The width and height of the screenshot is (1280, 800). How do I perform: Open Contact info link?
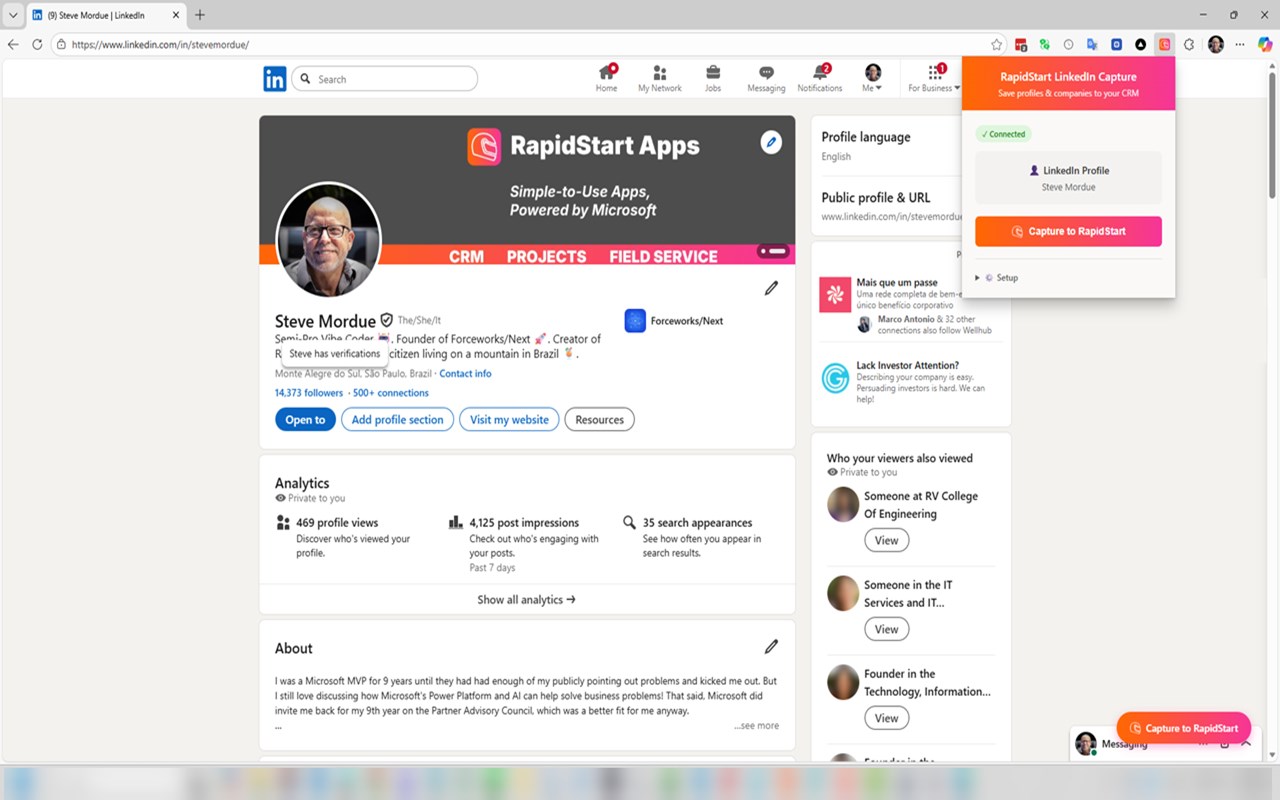coord(465,374)
